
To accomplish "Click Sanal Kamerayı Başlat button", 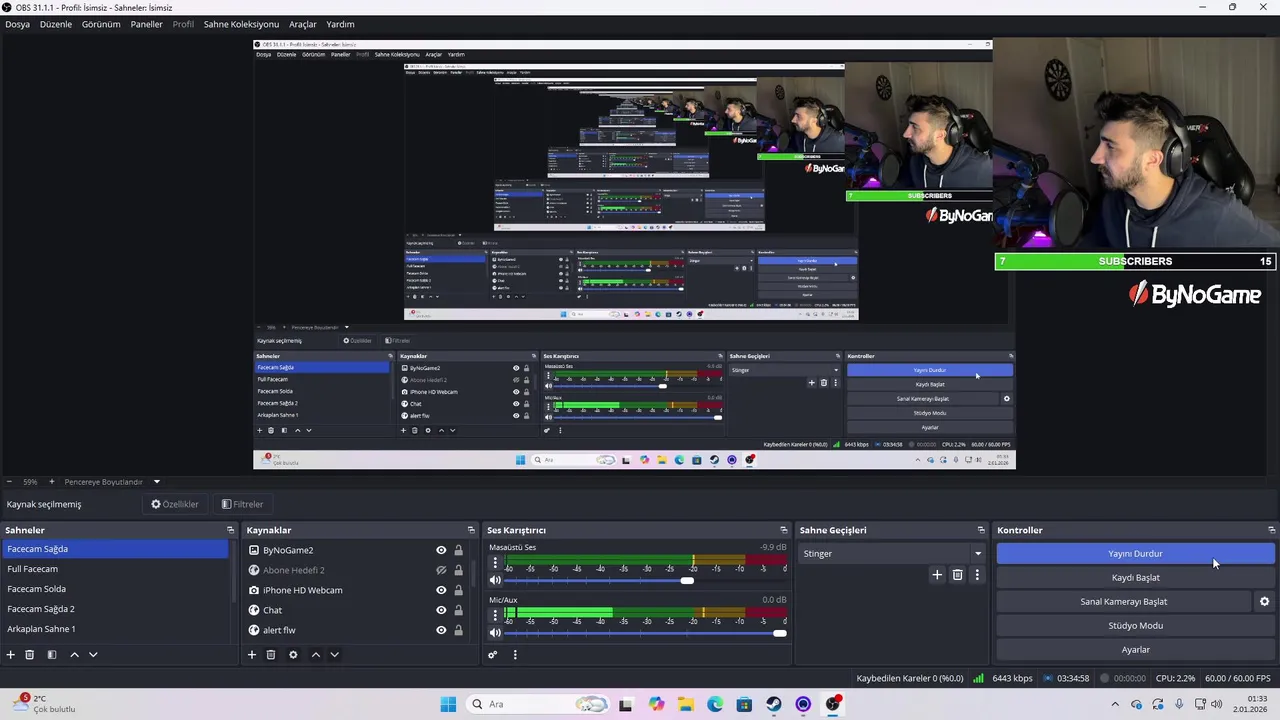I will click(x=1124, y=602).
